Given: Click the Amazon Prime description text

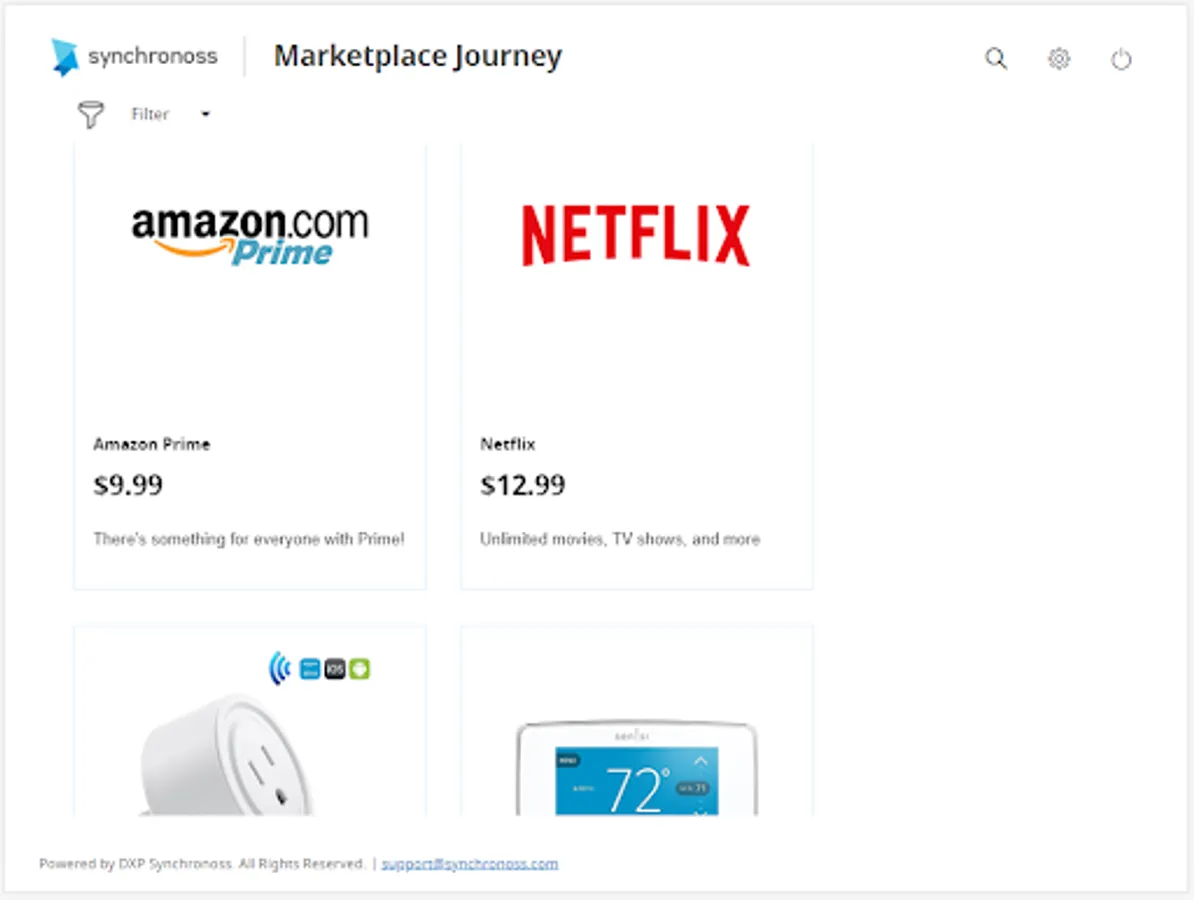Looking at the screenshot, I should [x=249, y=539].
